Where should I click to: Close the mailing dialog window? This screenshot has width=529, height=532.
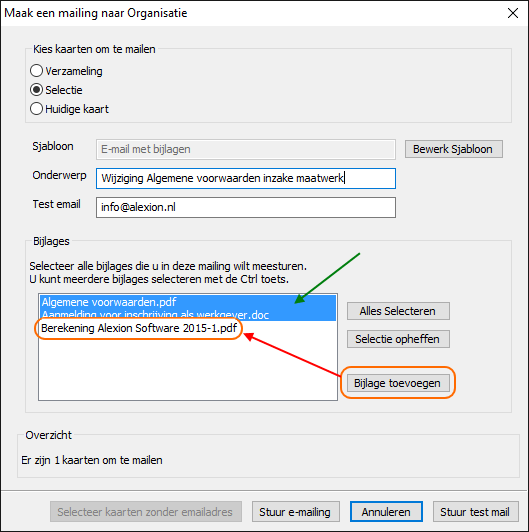click(x=513, y=13)
